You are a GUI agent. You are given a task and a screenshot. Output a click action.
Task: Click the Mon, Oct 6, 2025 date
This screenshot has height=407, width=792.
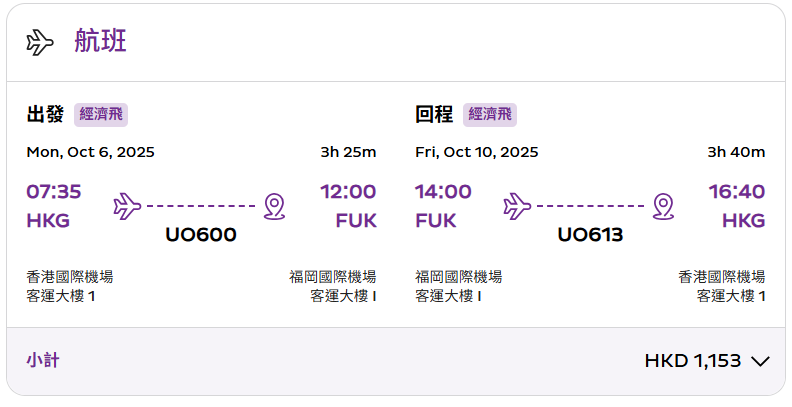point(90,152)
